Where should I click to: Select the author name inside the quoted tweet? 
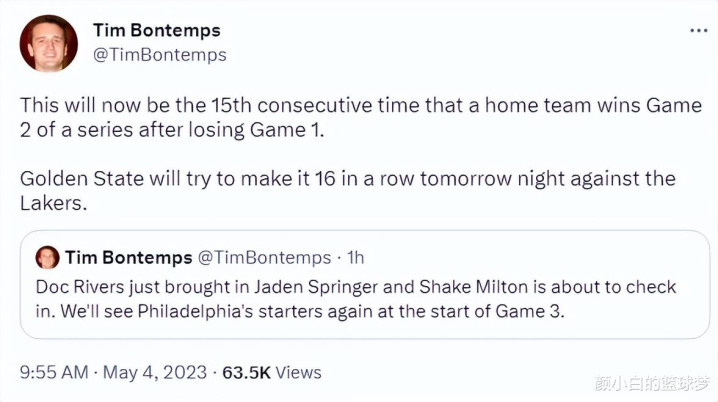click(x=128, y=258)
